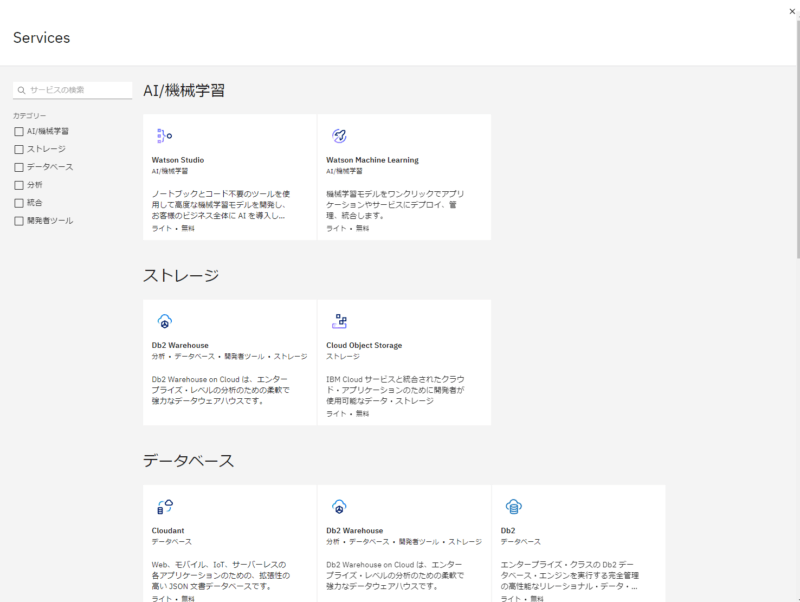800x602 pixels.
Task: Click the Db2 Warehouse icon under ストレージ
Action: click(164, 321)
